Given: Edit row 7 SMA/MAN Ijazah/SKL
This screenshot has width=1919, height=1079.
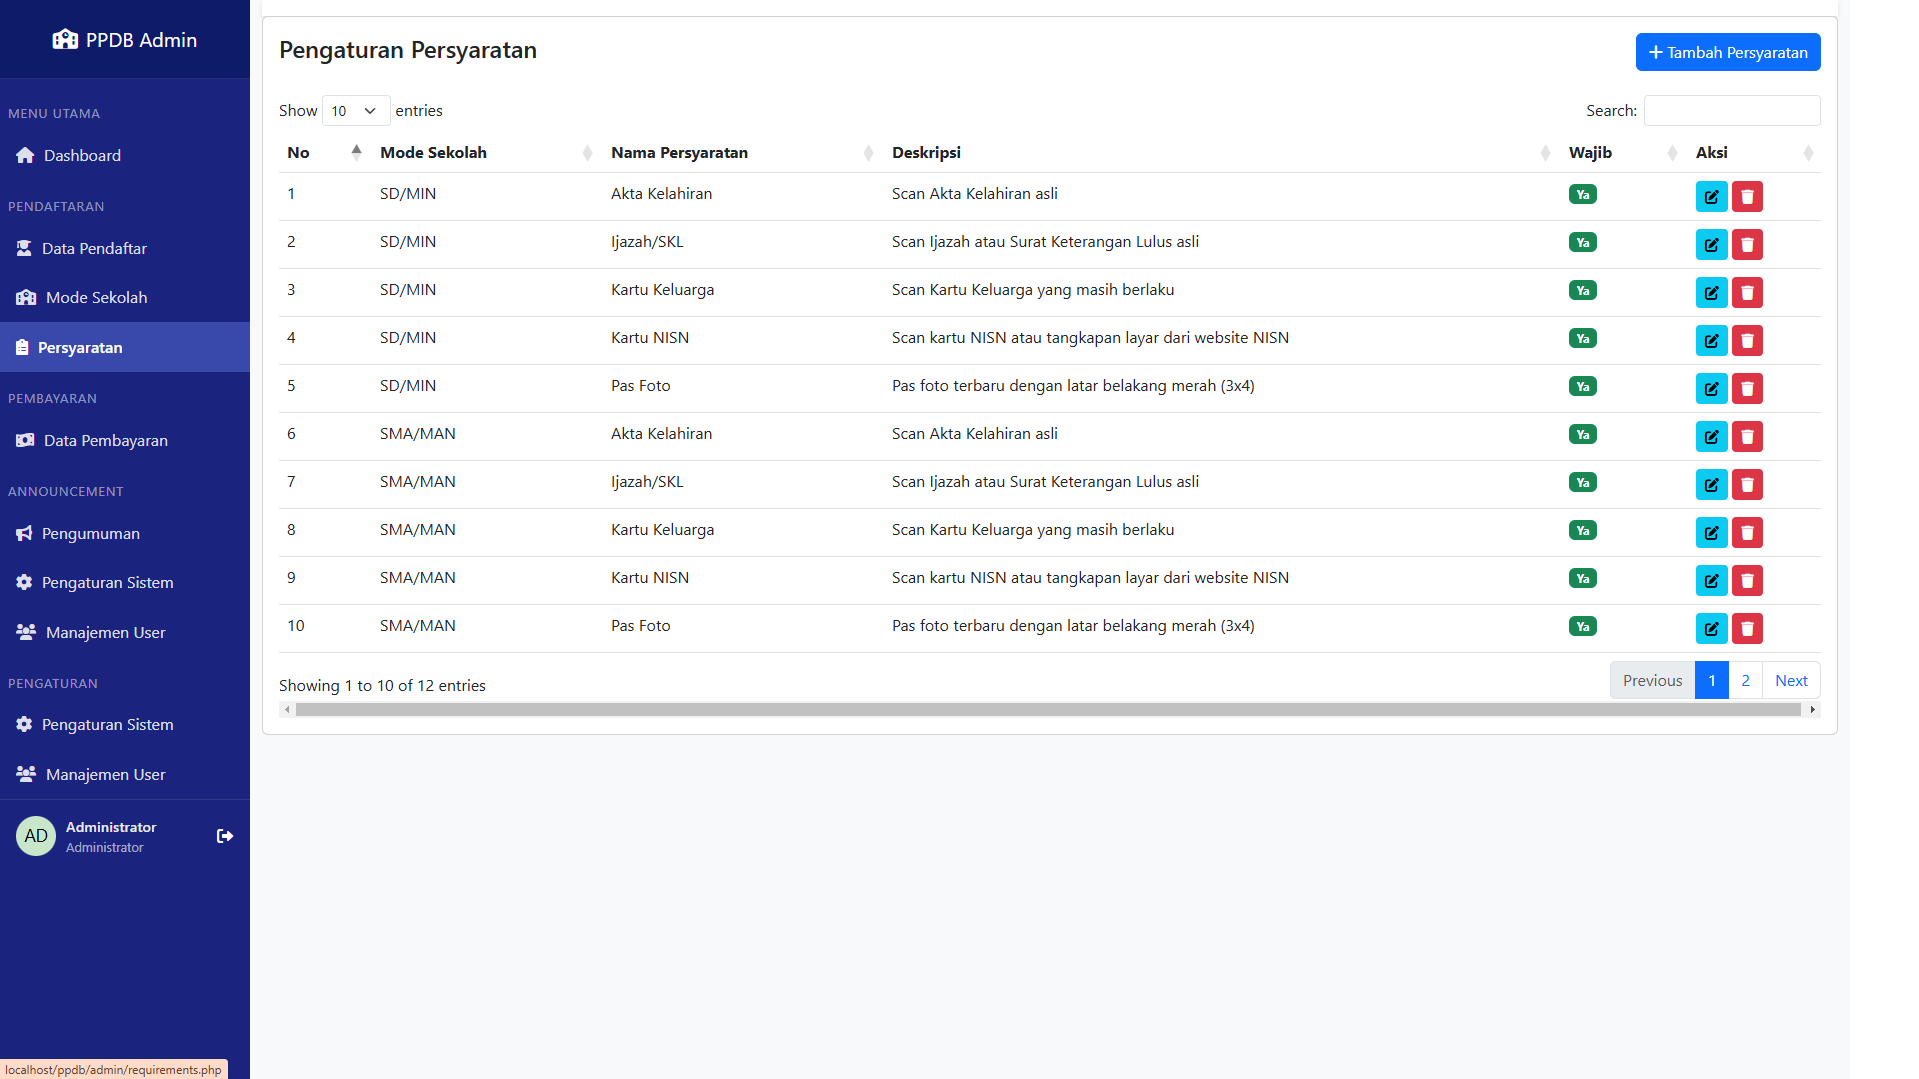Looking at the screenshot, I should tap(1711, 485).
